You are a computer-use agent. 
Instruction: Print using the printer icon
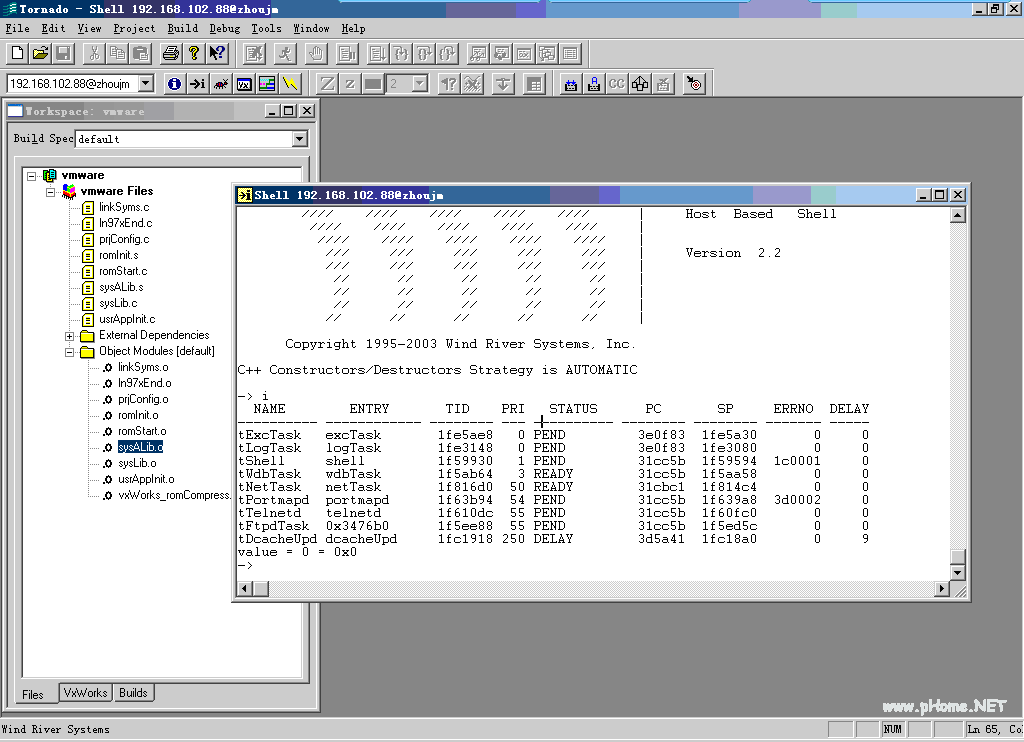point(171,54)
